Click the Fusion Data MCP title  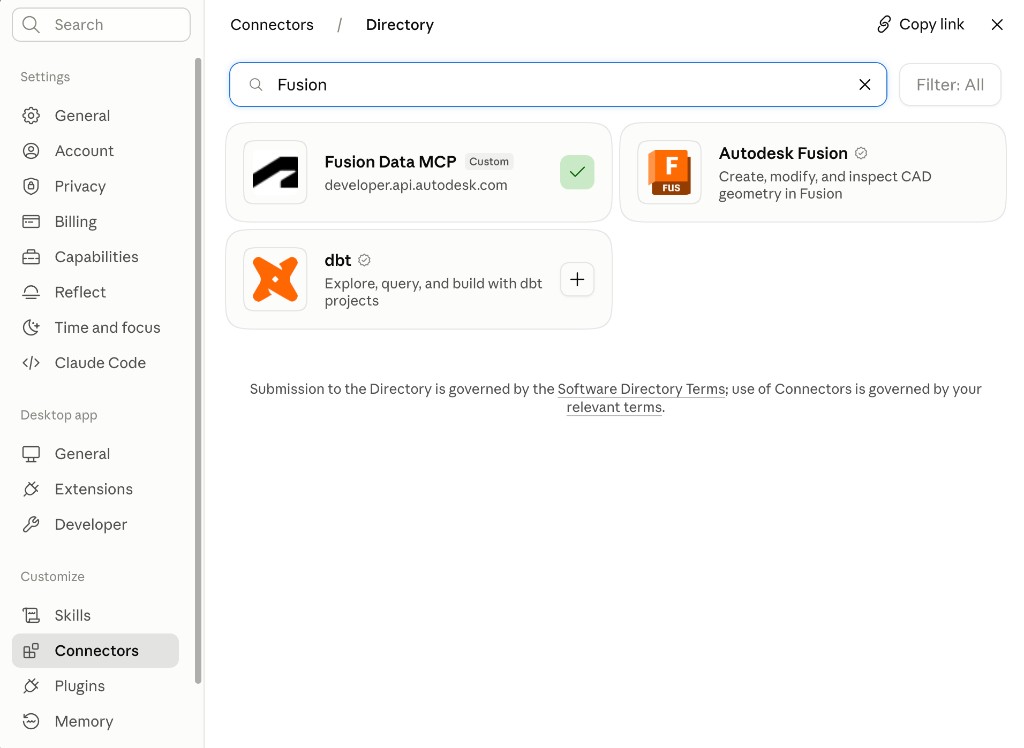coord(391,162)
